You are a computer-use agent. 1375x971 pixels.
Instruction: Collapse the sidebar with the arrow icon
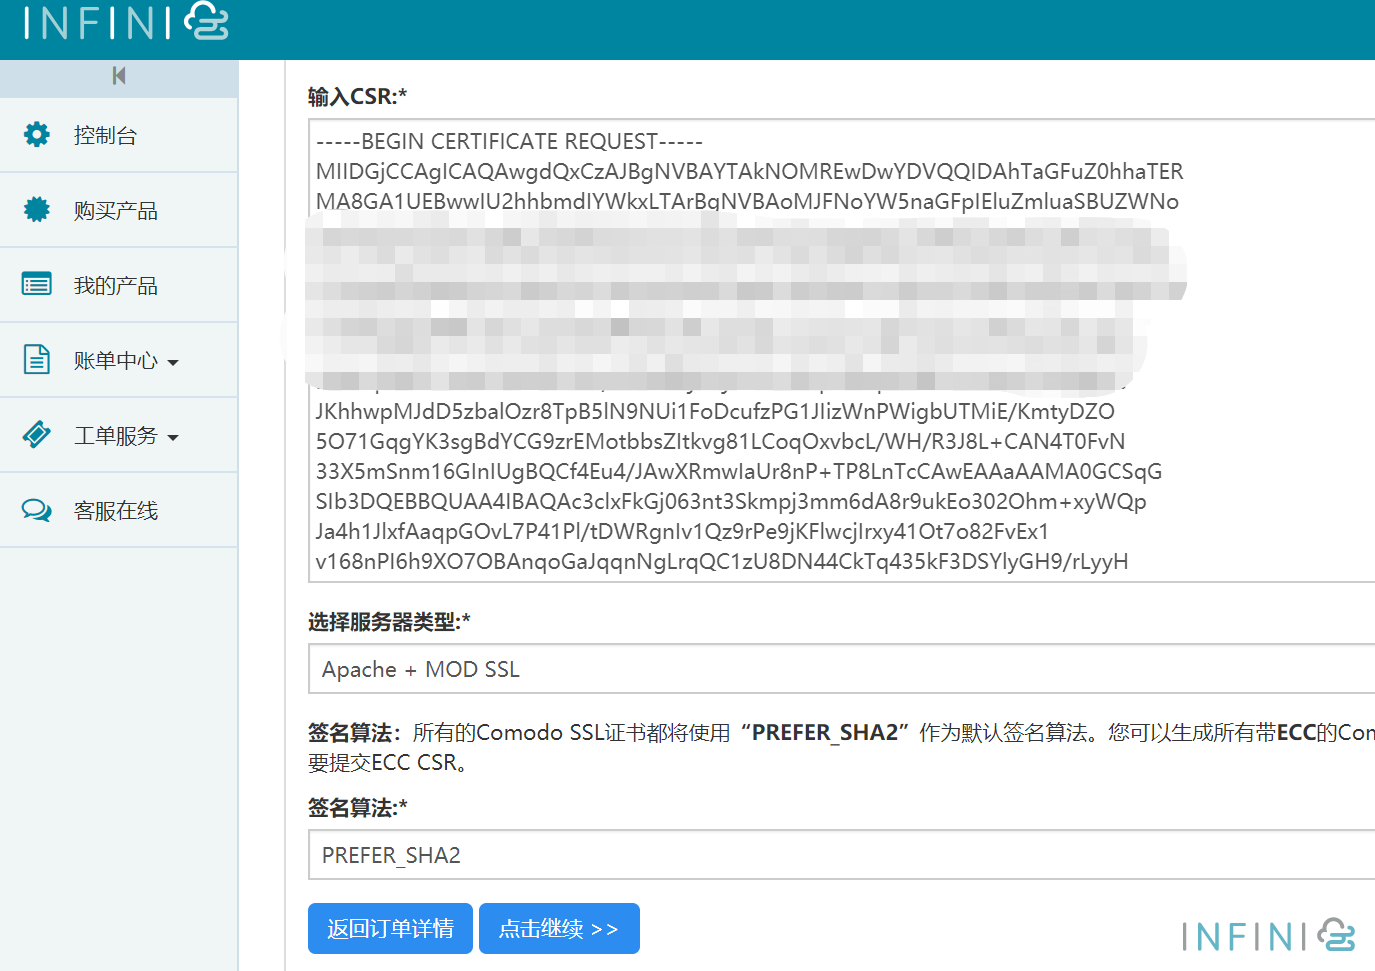(119, 76)
